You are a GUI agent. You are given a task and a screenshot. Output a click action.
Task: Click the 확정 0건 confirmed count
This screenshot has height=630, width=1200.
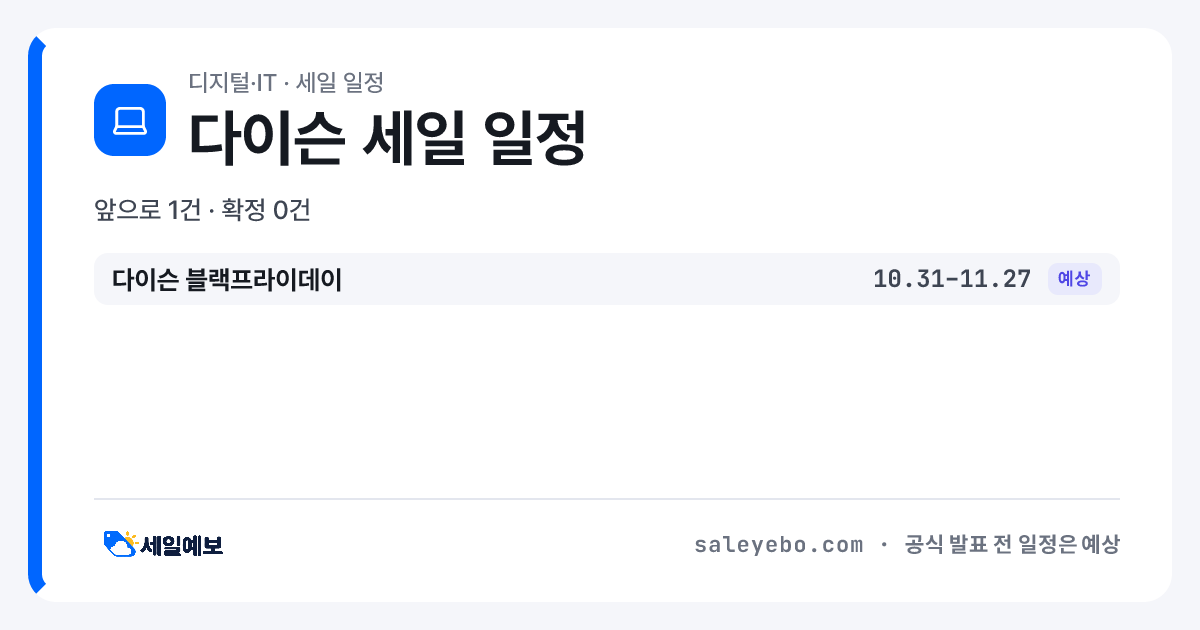[266, 211]
